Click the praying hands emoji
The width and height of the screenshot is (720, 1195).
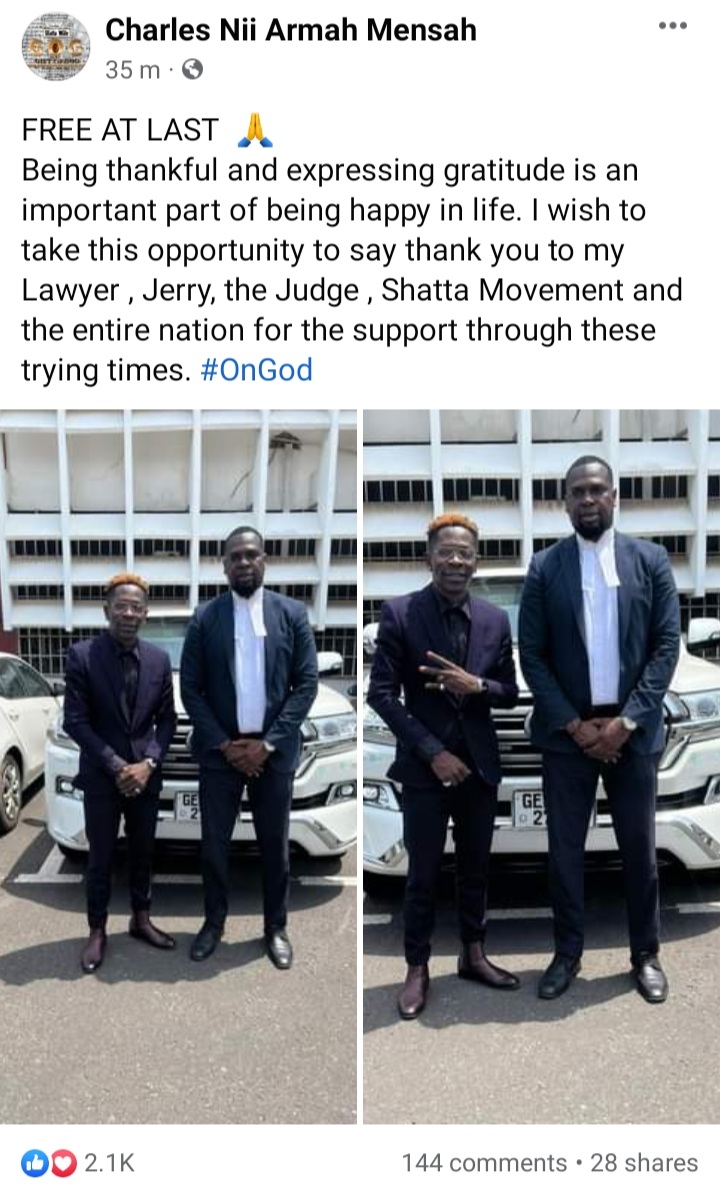coord(255,130)
